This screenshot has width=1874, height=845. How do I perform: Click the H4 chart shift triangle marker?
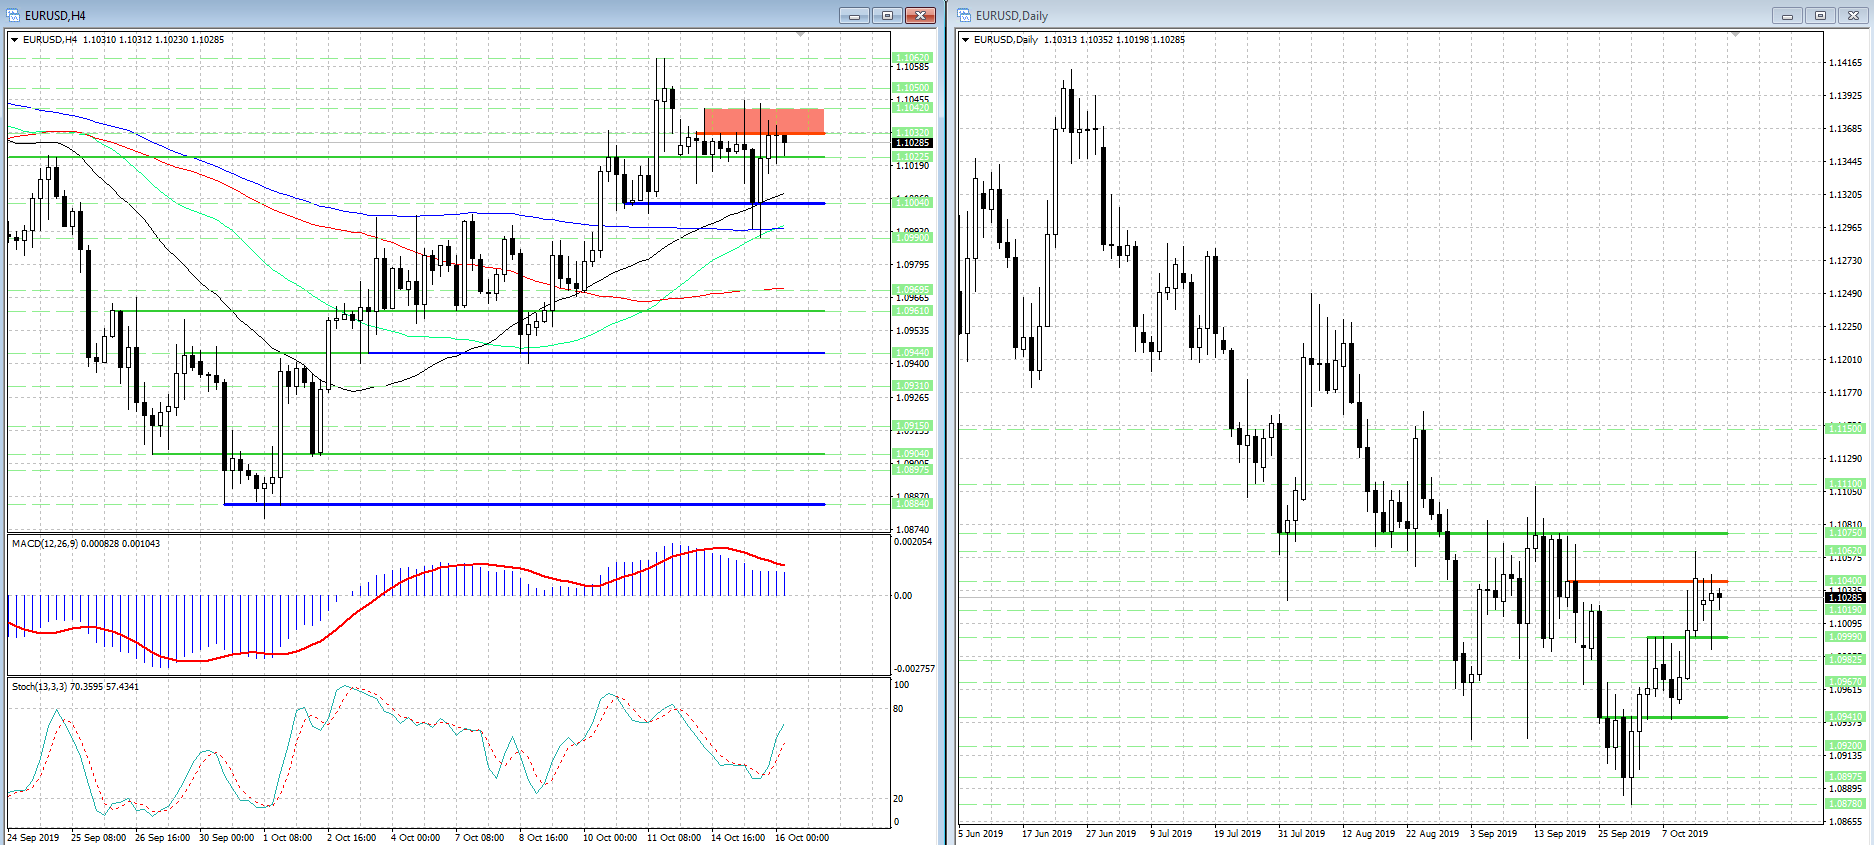pyautogui.click(x=800, y=35)
